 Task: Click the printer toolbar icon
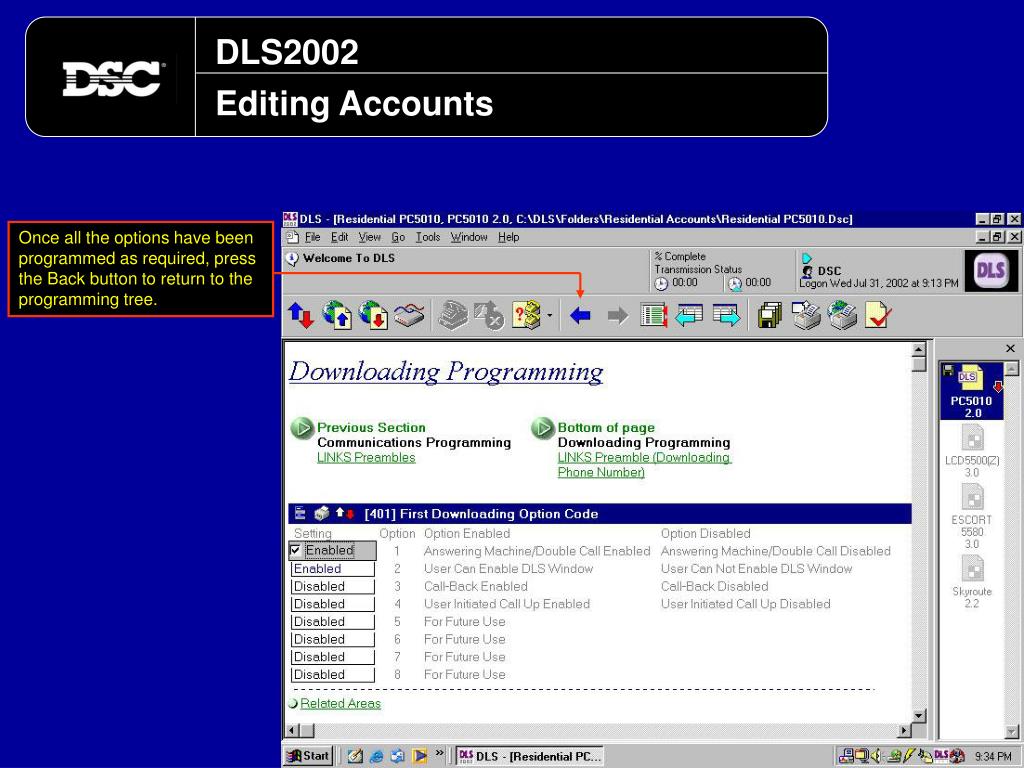click(x=807, y=315)
